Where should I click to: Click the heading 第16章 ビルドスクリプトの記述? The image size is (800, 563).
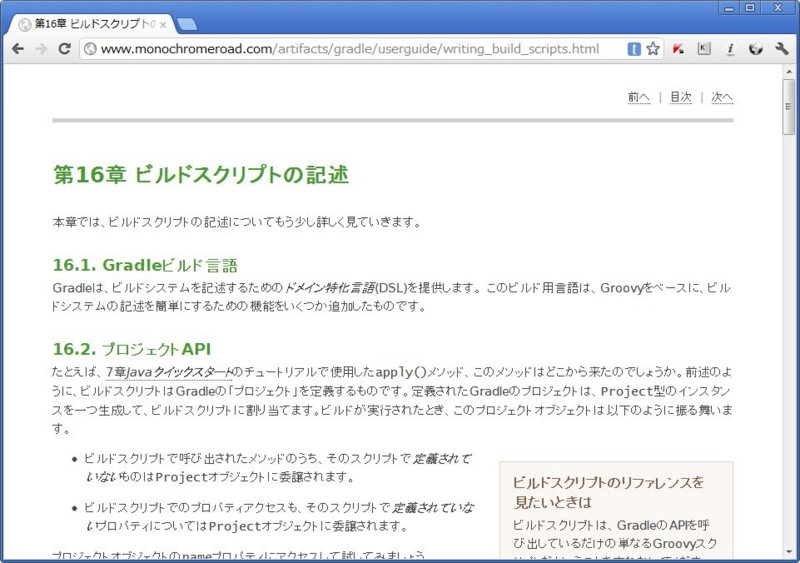pos(201,175)
